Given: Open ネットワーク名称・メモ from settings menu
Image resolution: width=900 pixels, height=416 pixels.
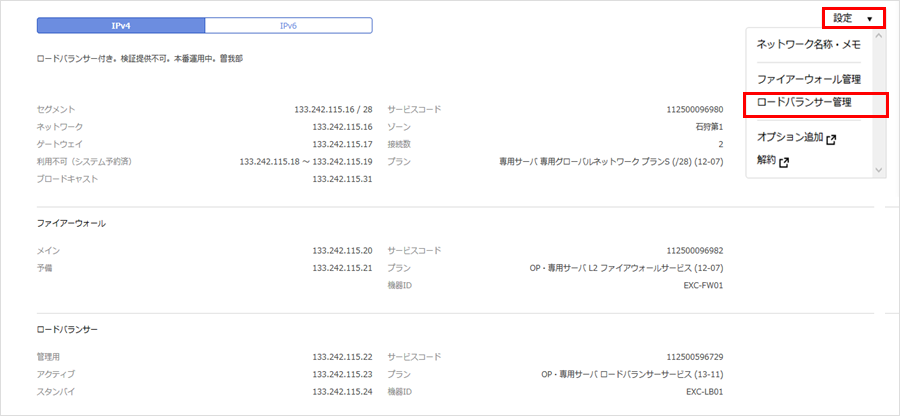Looking at the screenshot, I should click(808, 45).
